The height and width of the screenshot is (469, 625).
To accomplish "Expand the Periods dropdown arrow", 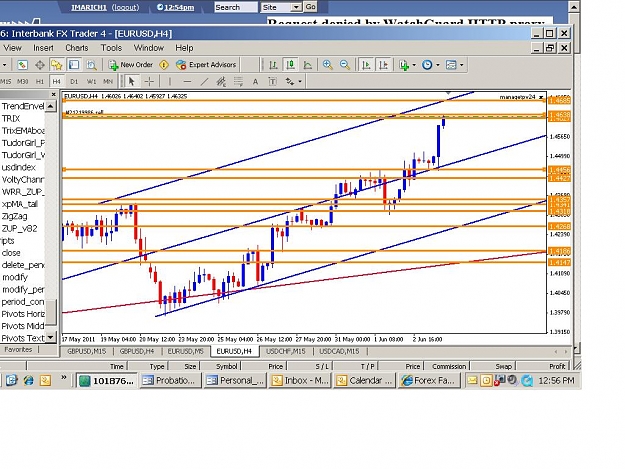I will pos(438,65).
